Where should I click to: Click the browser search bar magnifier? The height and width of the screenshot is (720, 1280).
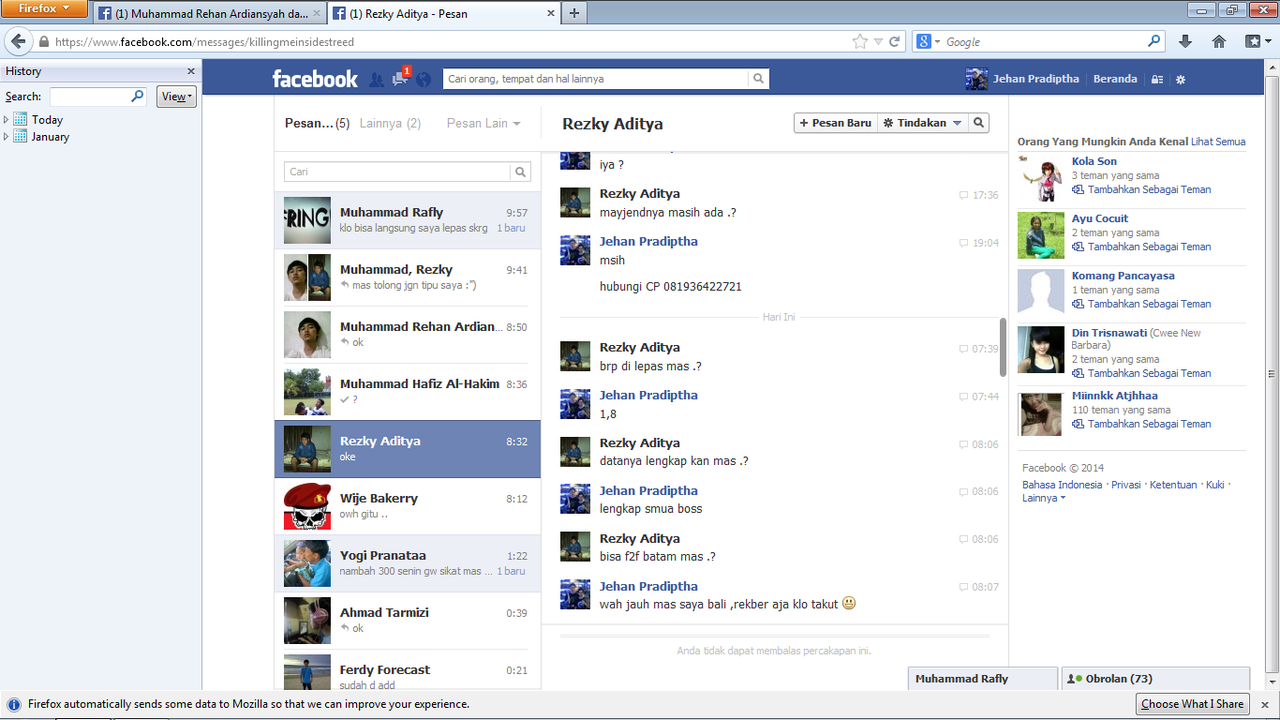1154,42
